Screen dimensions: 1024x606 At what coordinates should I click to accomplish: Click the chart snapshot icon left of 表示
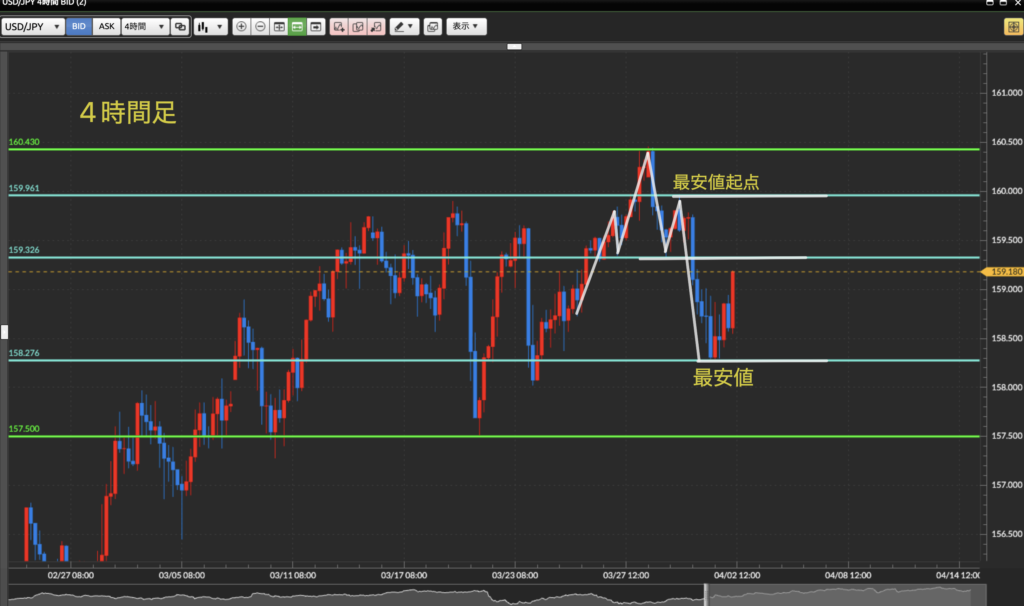click(x=432, y=27)
